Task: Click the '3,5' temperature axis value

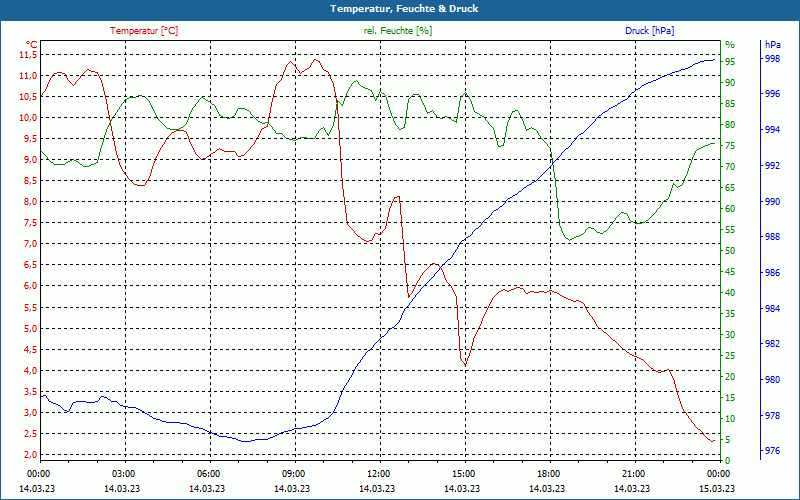Action: click(x=30, y=392)
